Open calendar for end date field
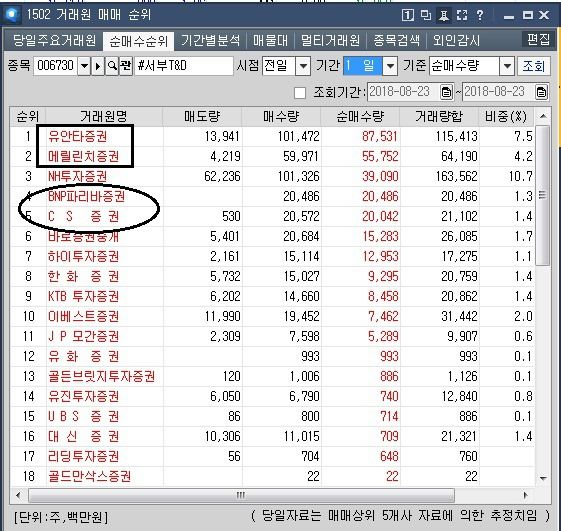Image resolution: width=561 pixels, height=531 pixels. tap(541, 92)
